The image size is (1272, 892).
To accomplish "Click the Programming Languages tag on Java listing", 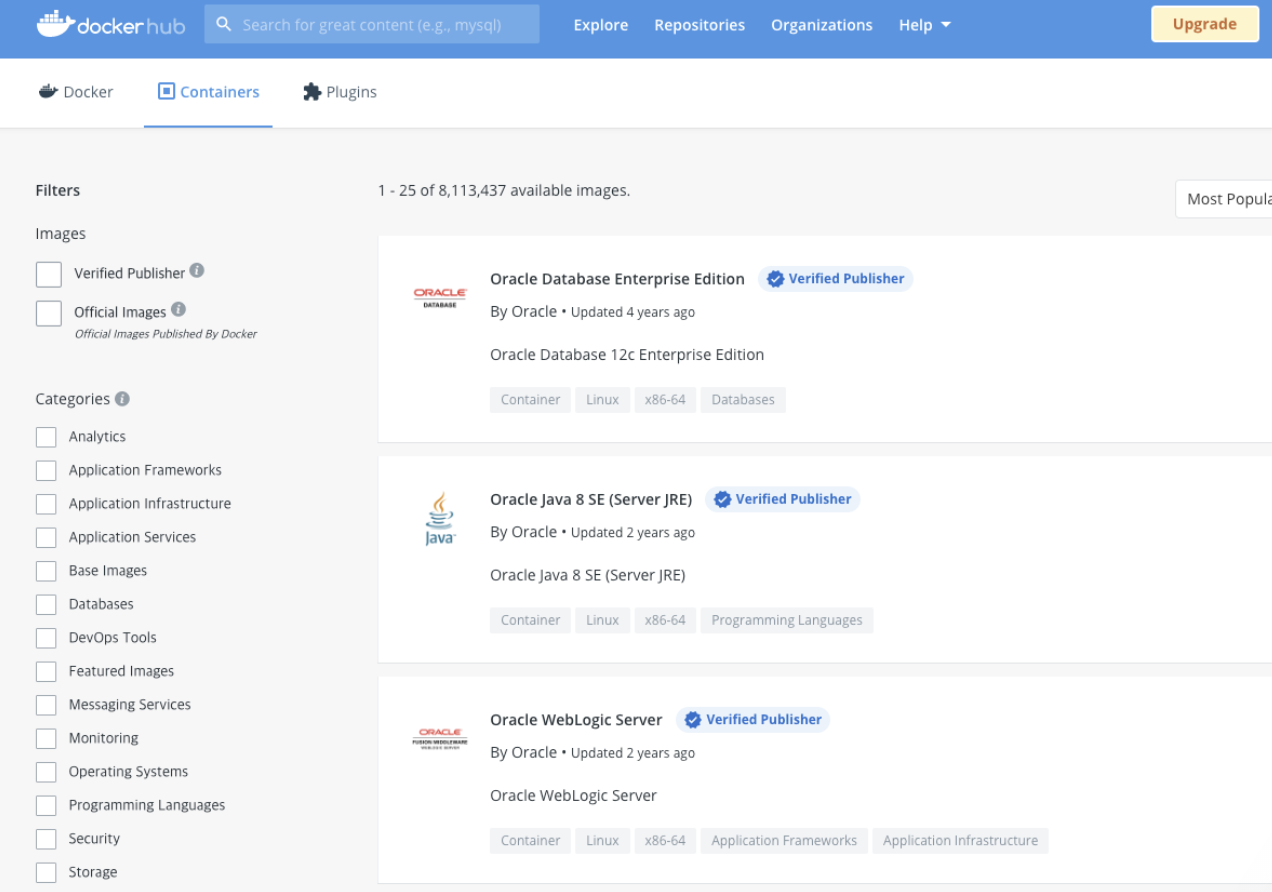I will 787,620.
